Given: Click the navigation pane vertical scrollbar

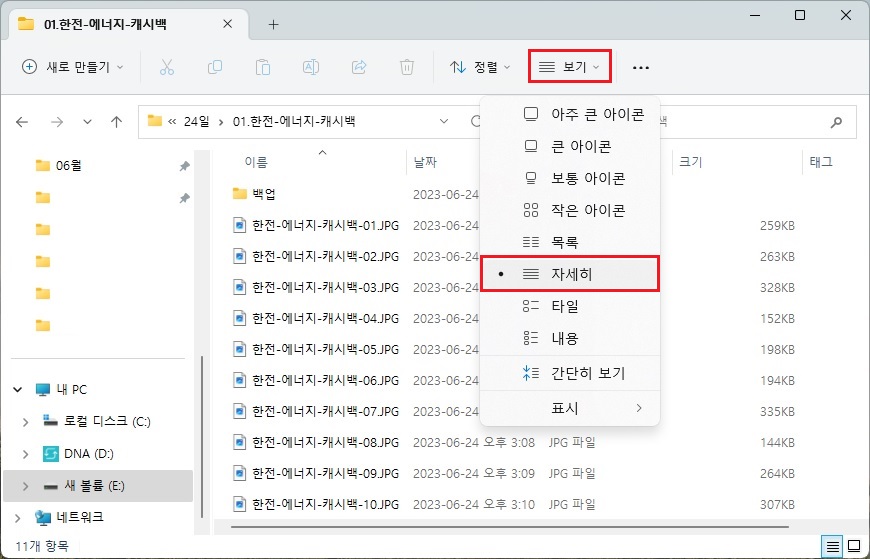Looking at the screenshot, I should (x=202, y=436).
